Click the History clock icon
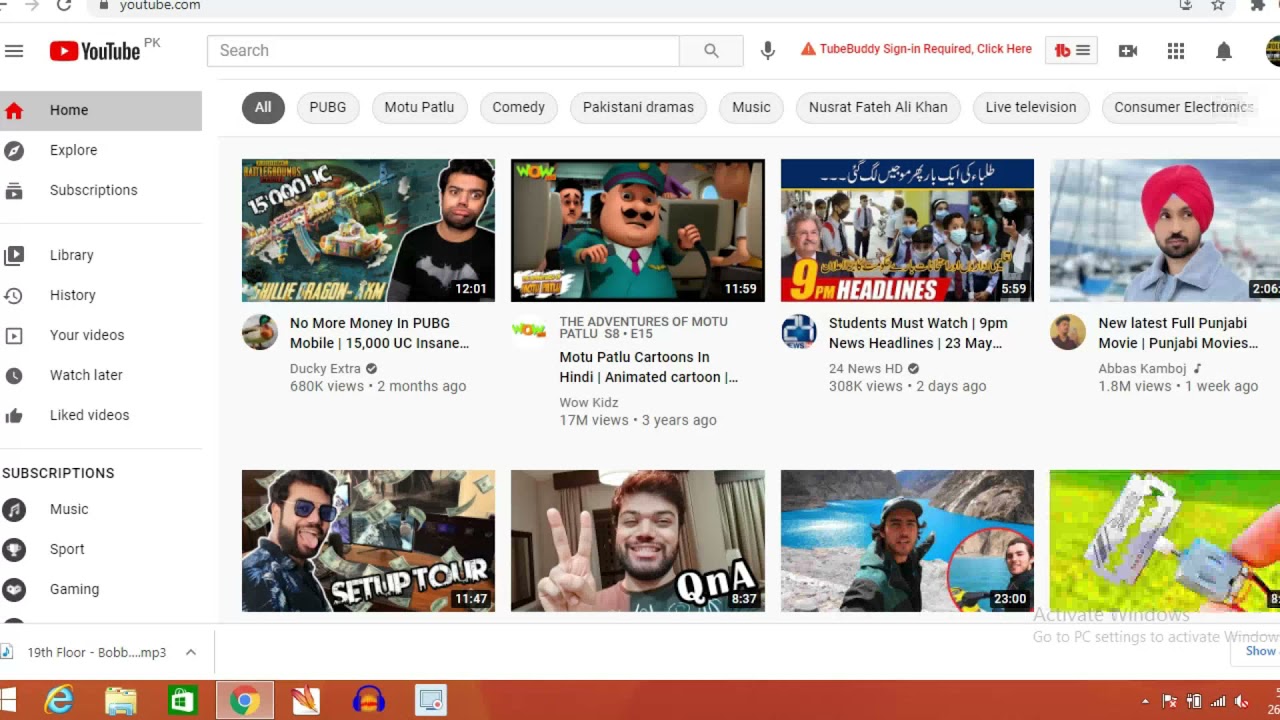 (x=14, y=295)
